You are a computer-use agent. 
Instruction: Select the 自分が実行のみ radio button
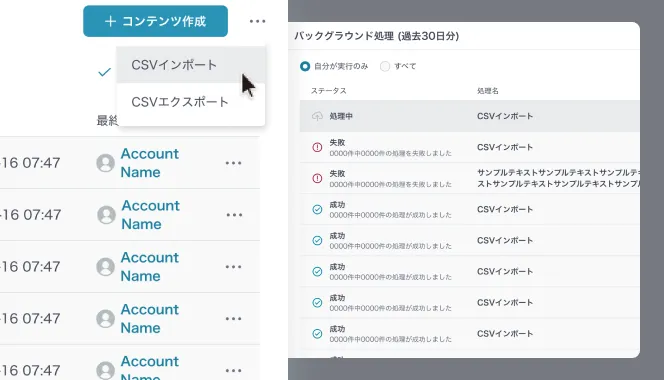coord(305,66)
